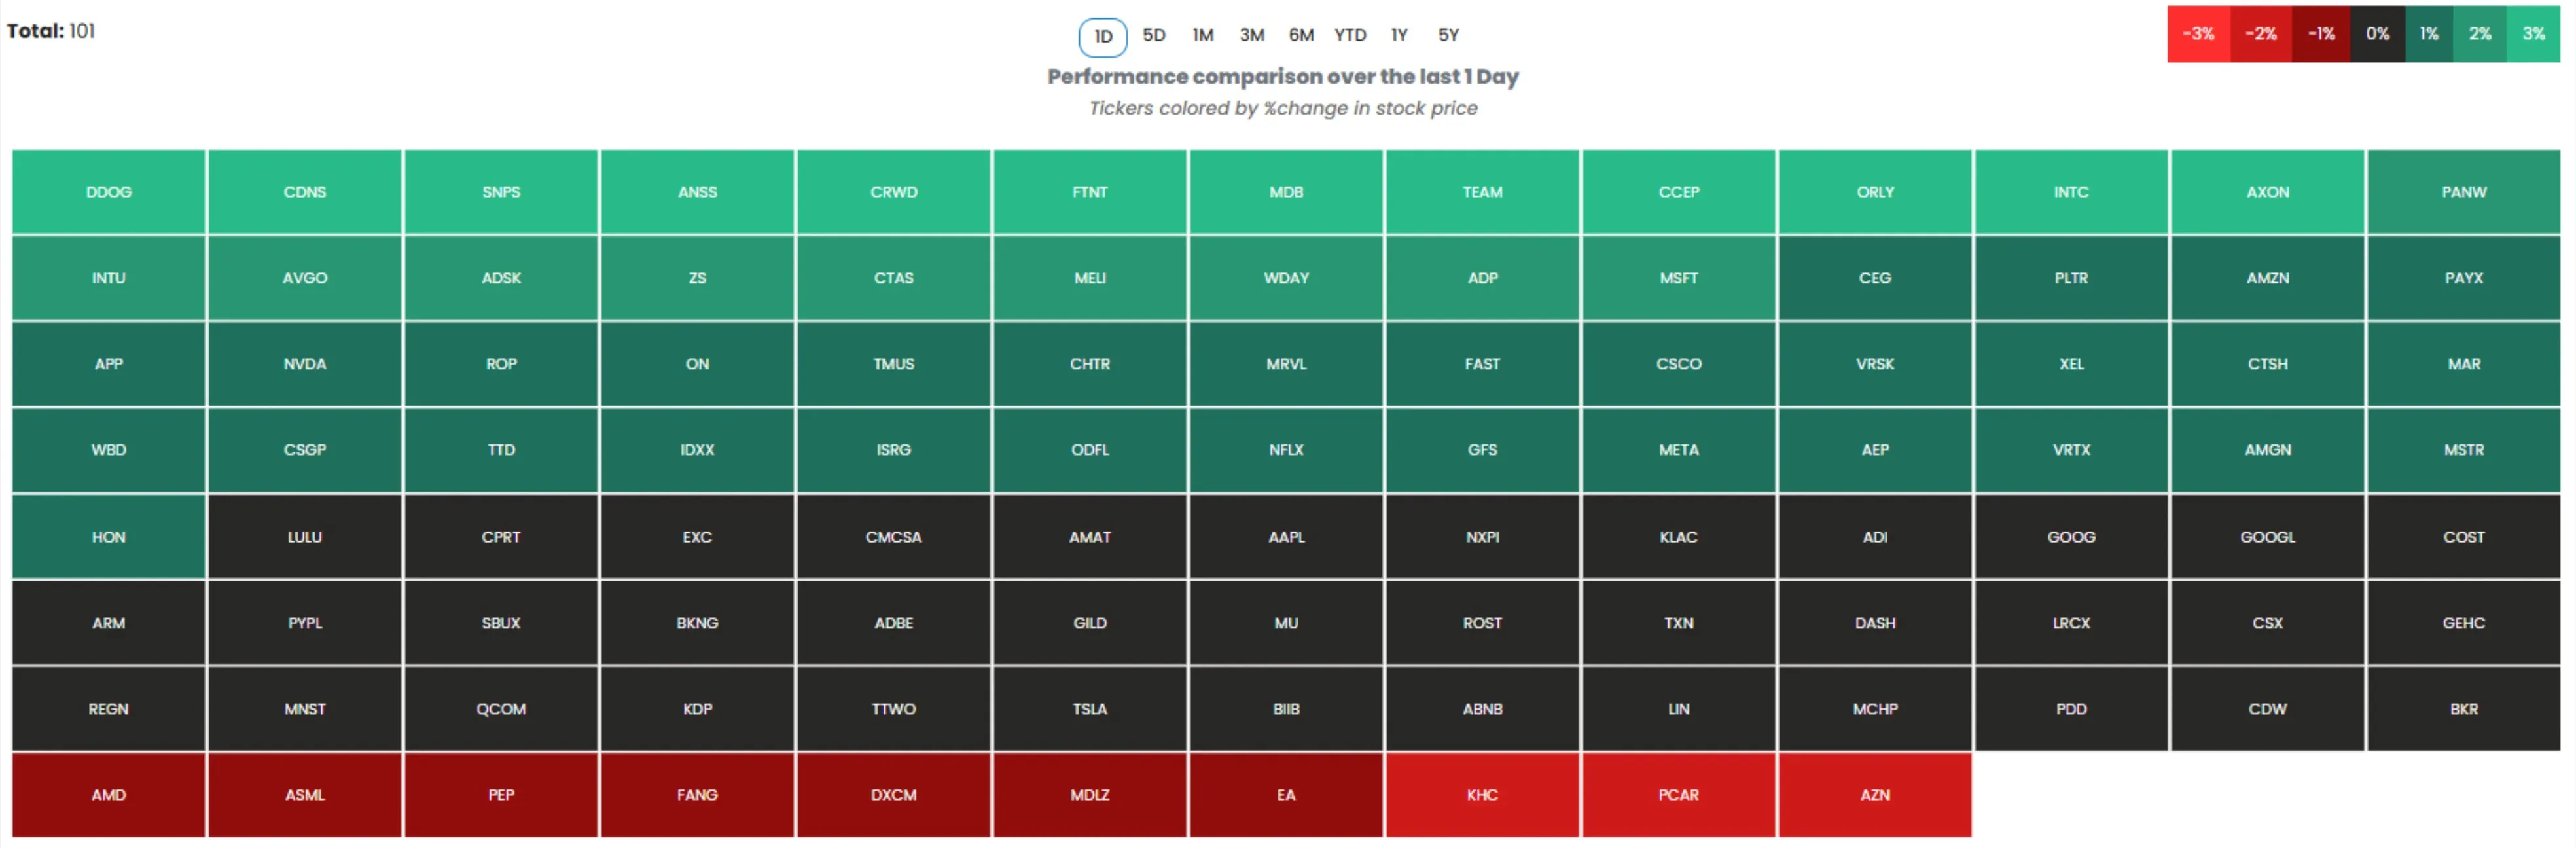Select the 1D timeframe tab
This screenshot has width=2576, height=849.
[x=1102, y=37]
